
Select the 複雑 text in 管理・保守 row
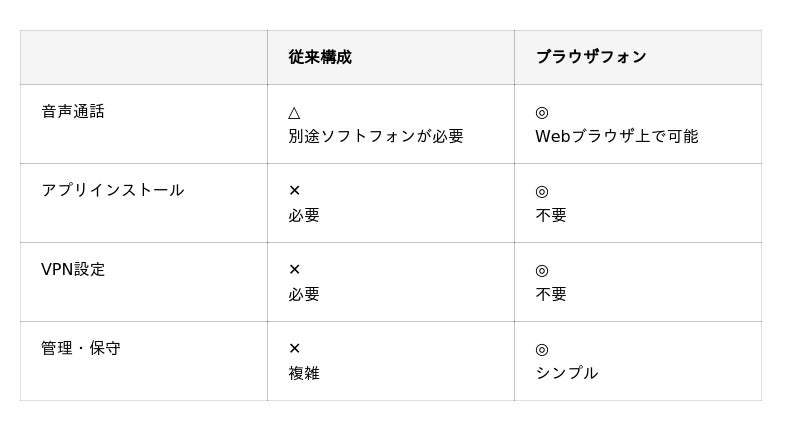click(304, 373)
